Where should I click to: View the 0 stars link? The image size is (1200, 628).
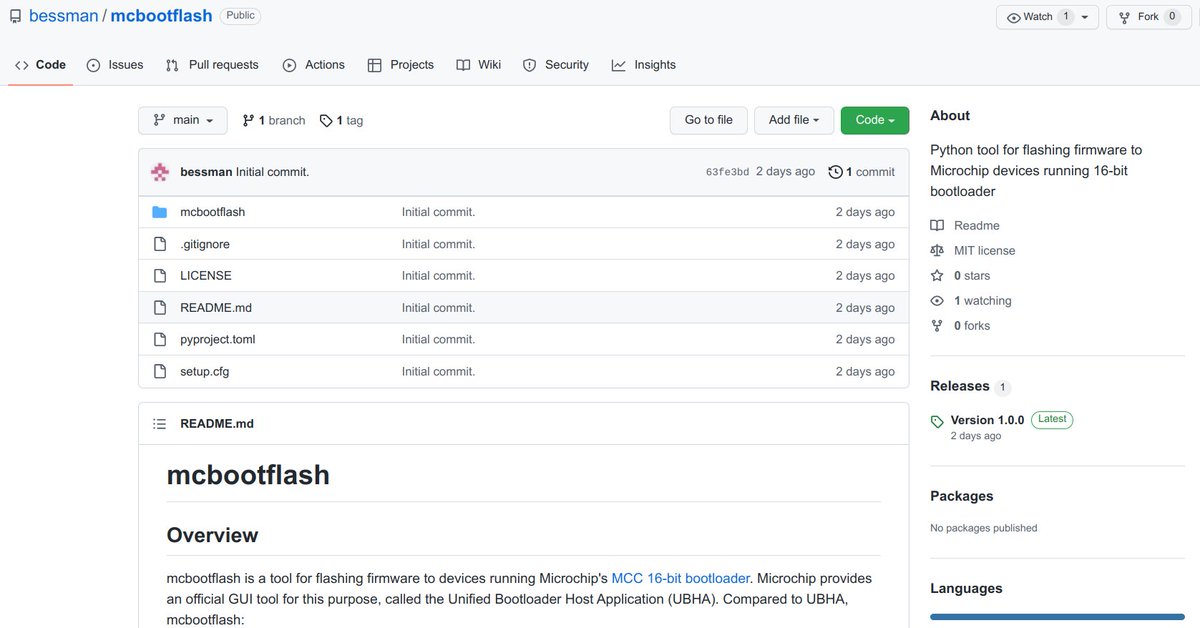point(972,276)
